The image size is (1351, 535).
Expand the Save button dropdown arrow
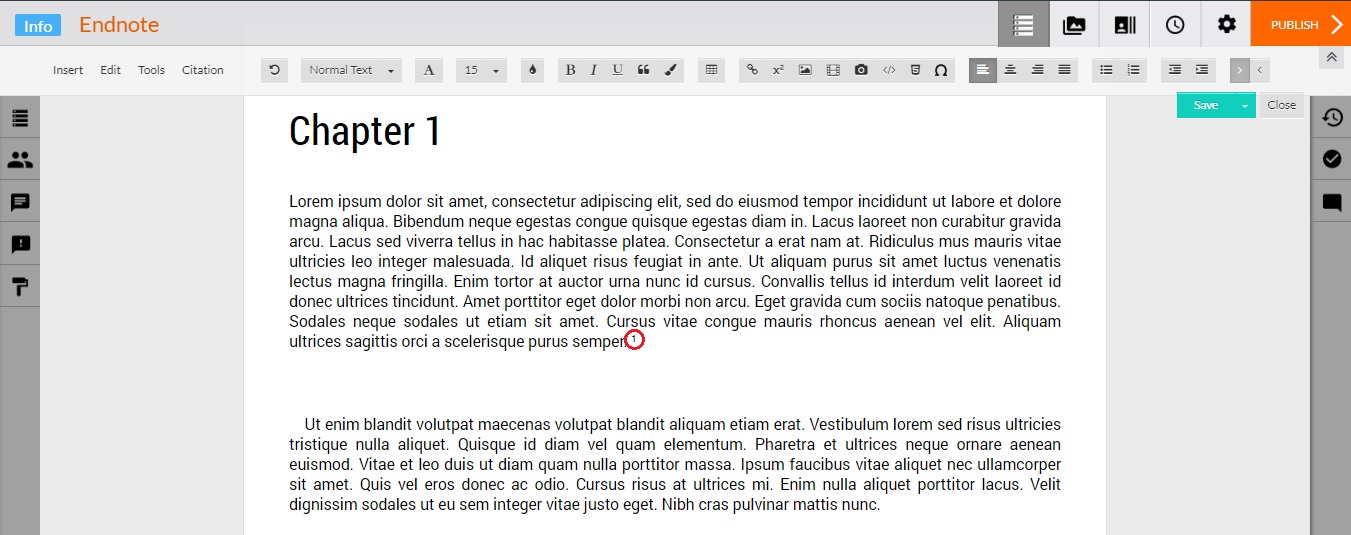point(1245,105)
